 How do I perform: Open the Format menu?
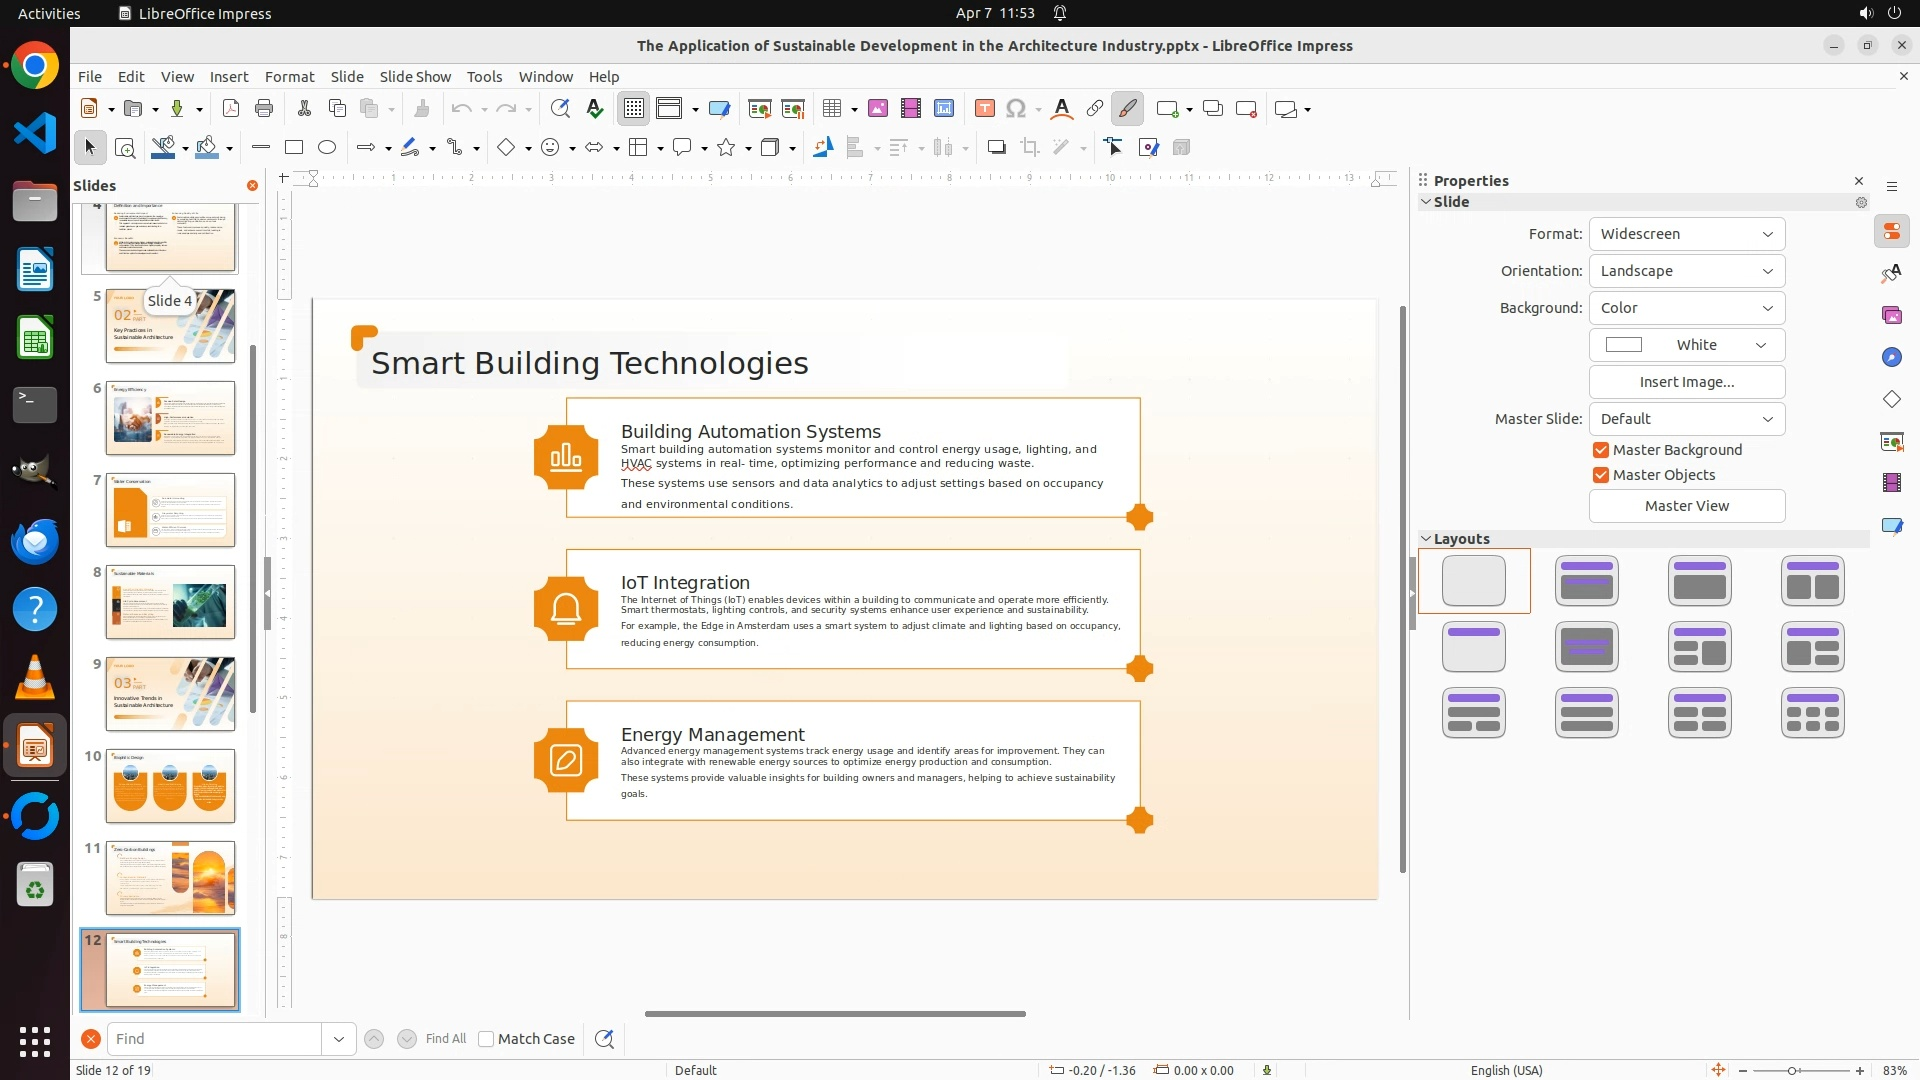289,77
